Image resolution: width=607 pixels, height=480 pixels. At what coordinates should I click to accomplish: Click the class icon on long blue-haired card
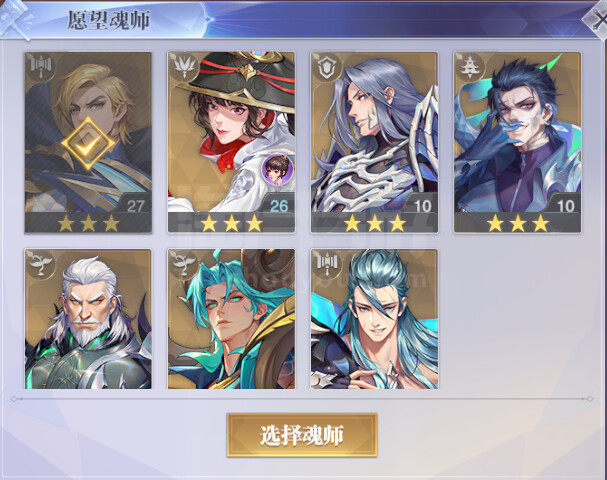click(327, 263)
